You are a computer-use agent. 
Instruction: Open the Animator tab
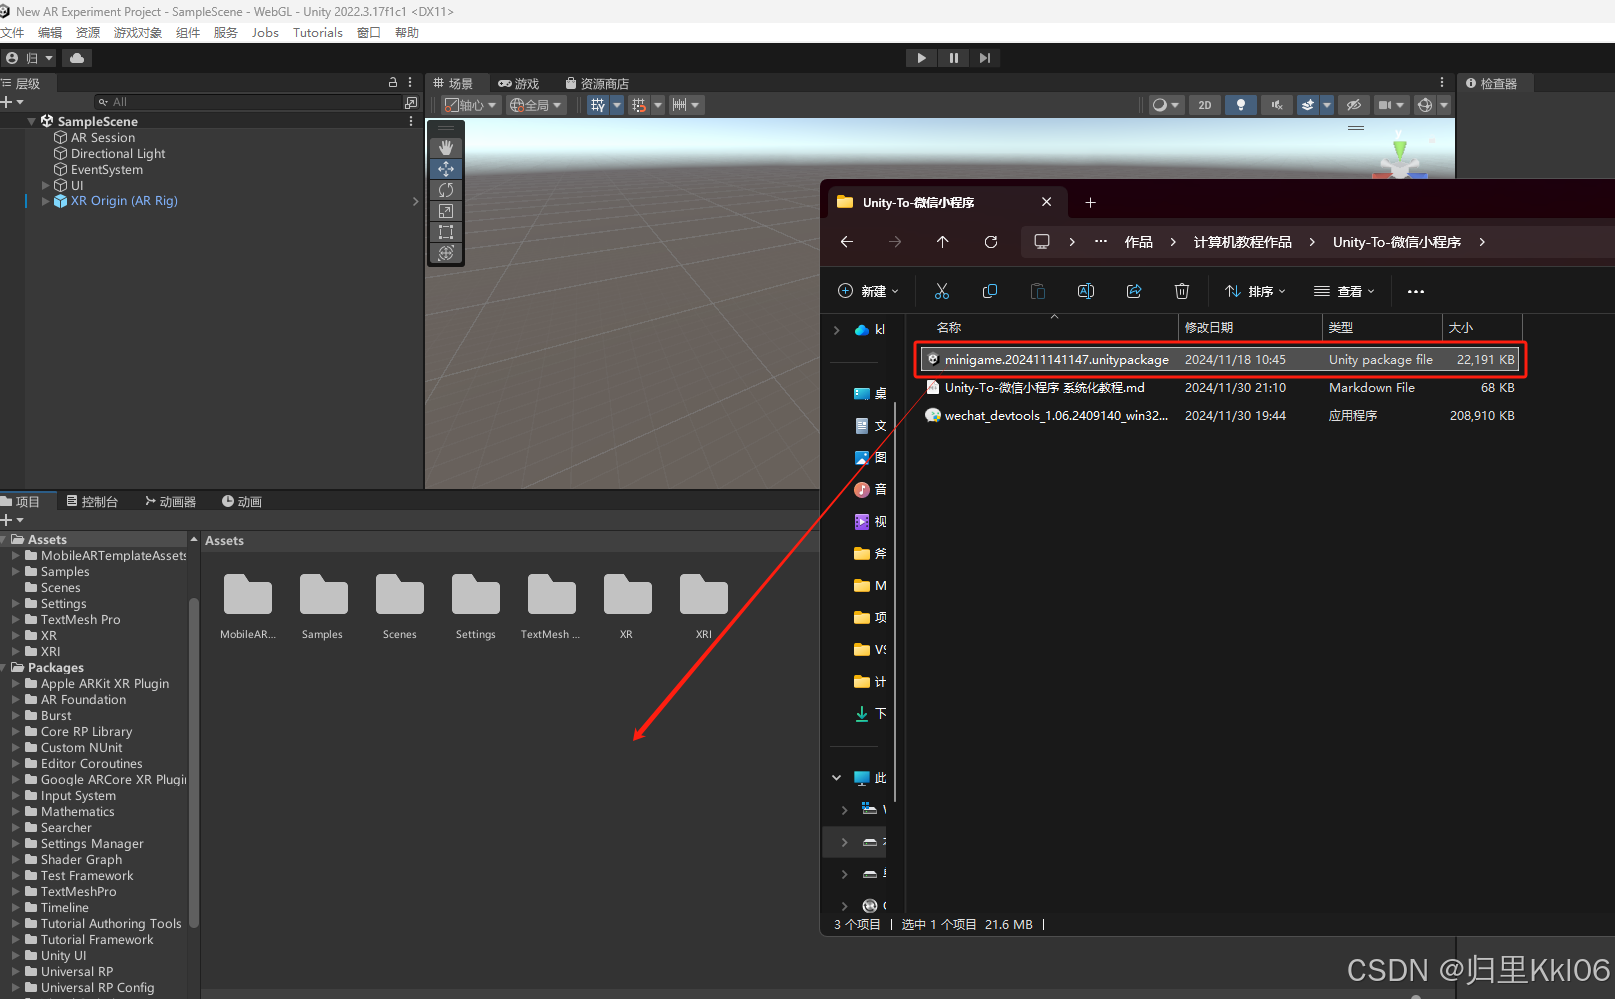coord(170,502)
